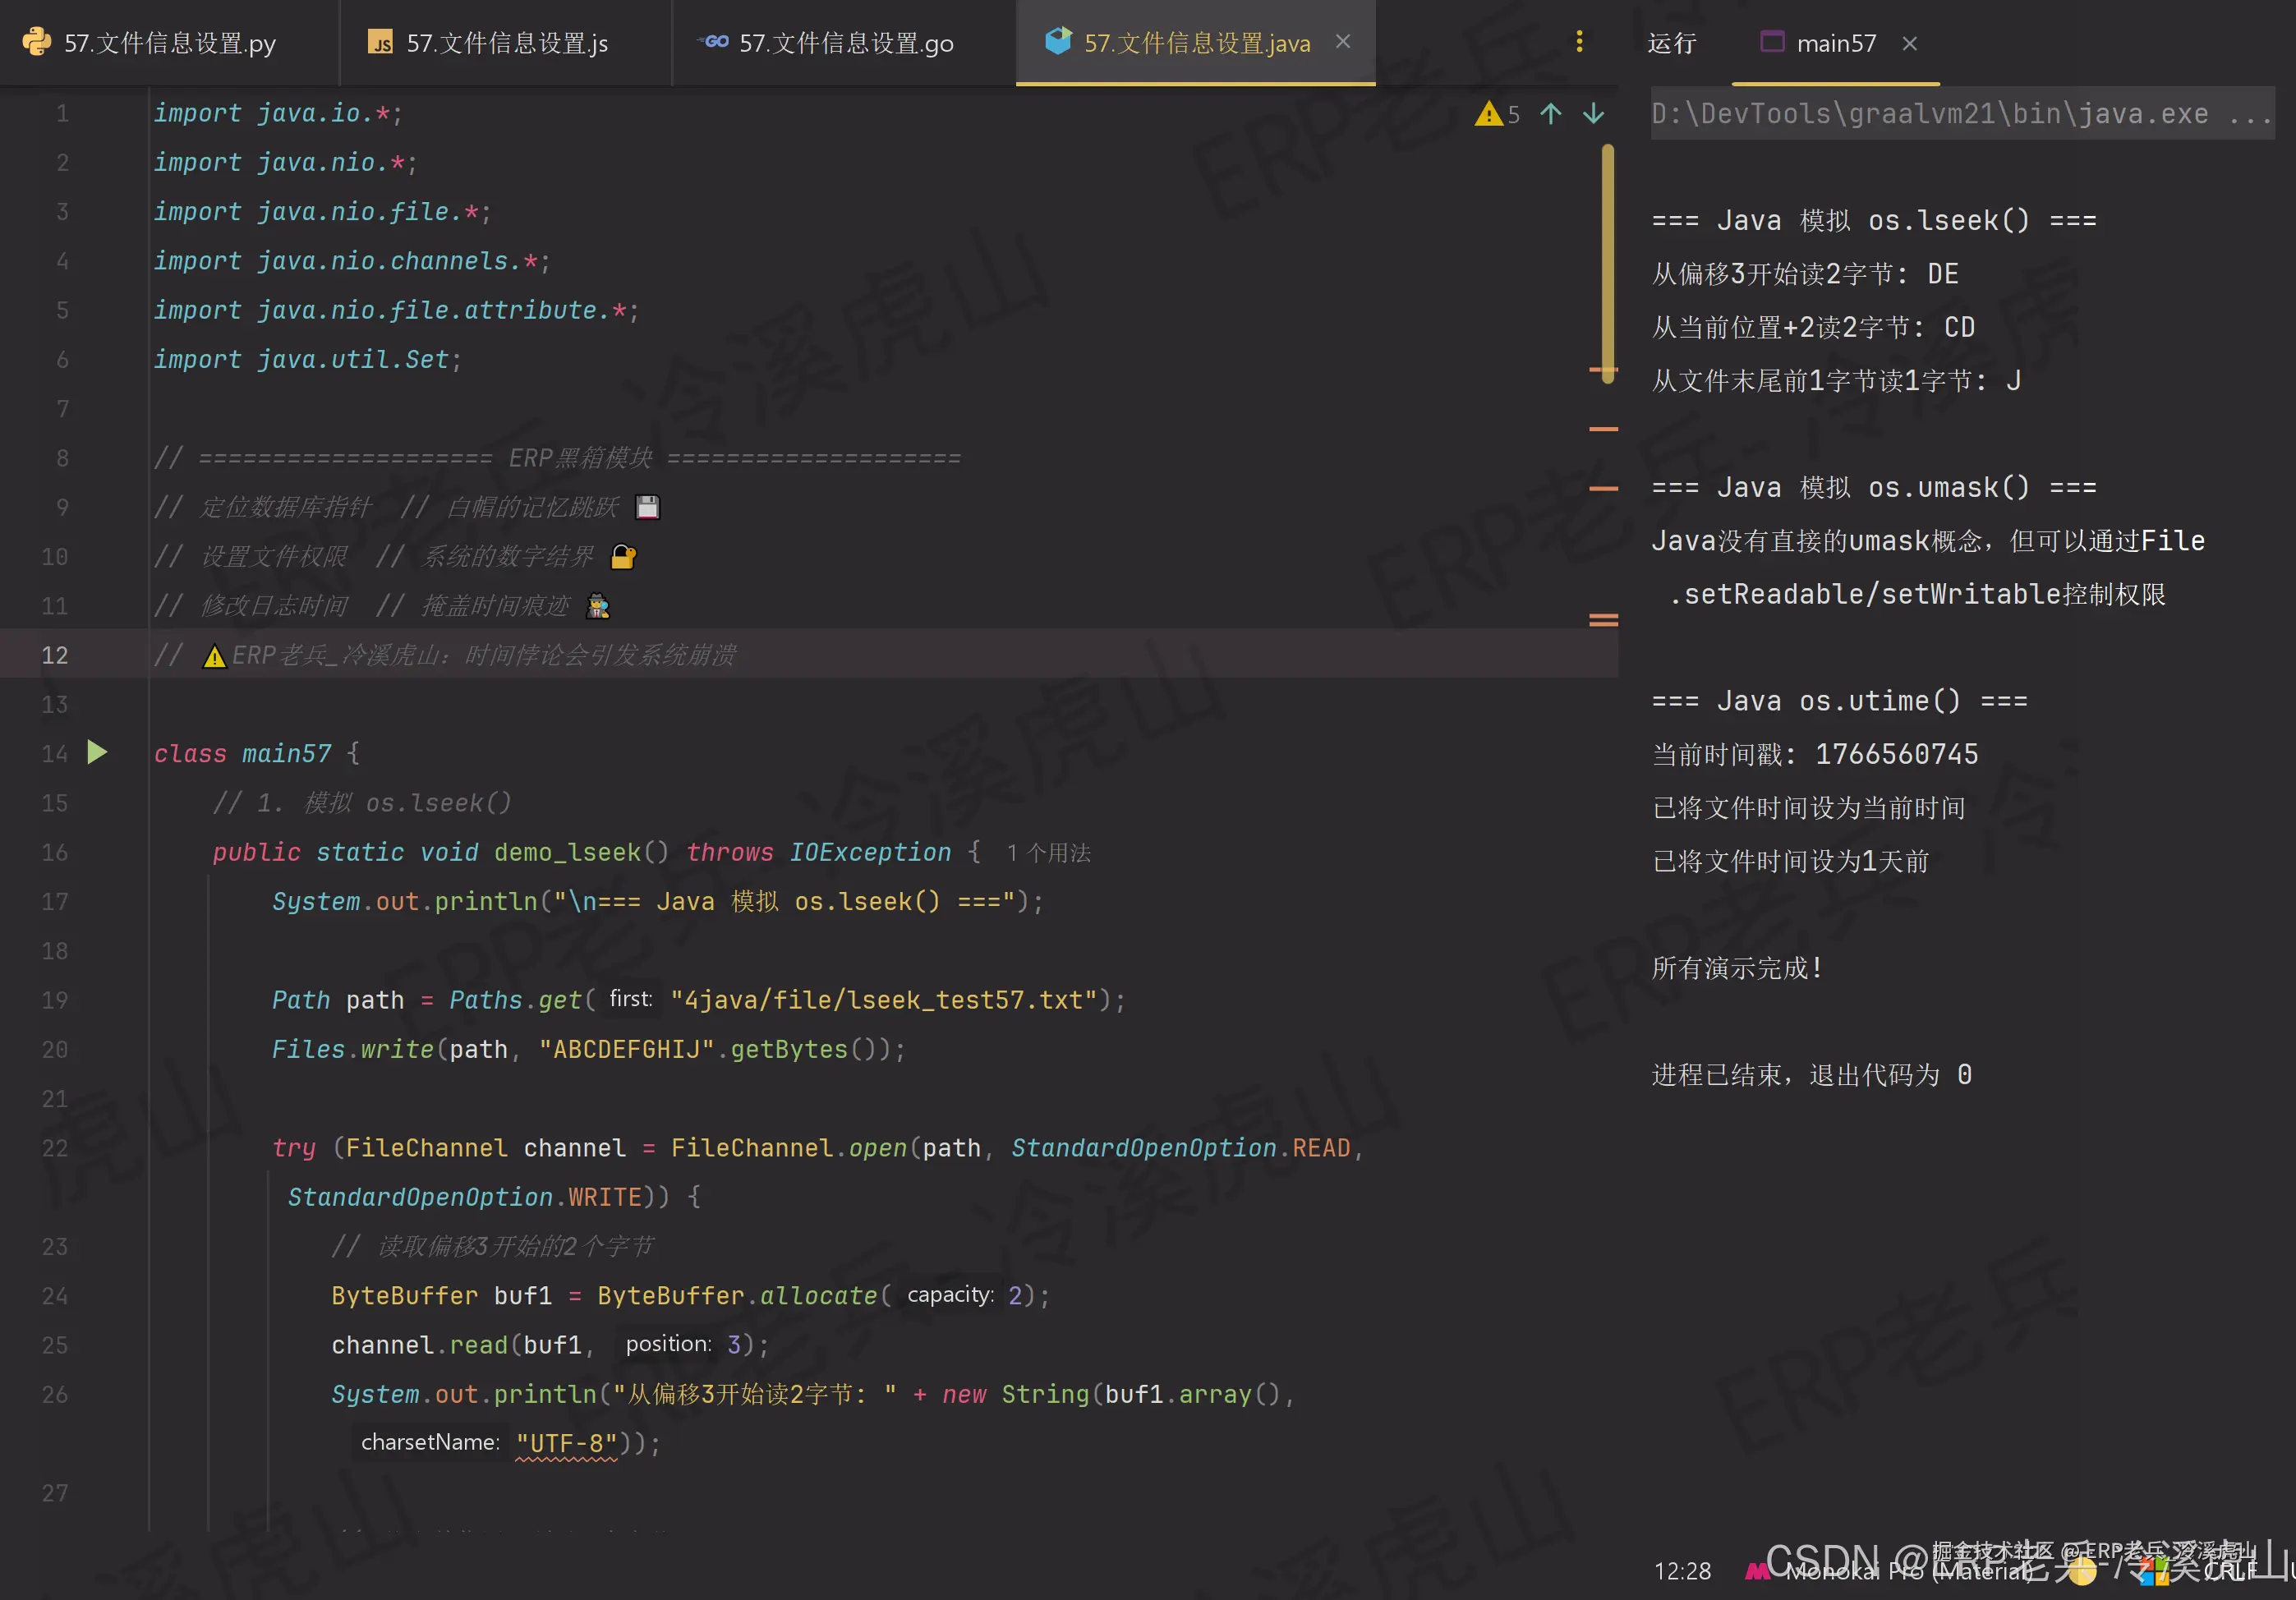2296x1600 pixels.
Task: Click the run-console icon on main57 tab
Action: tap(1772, 42)
